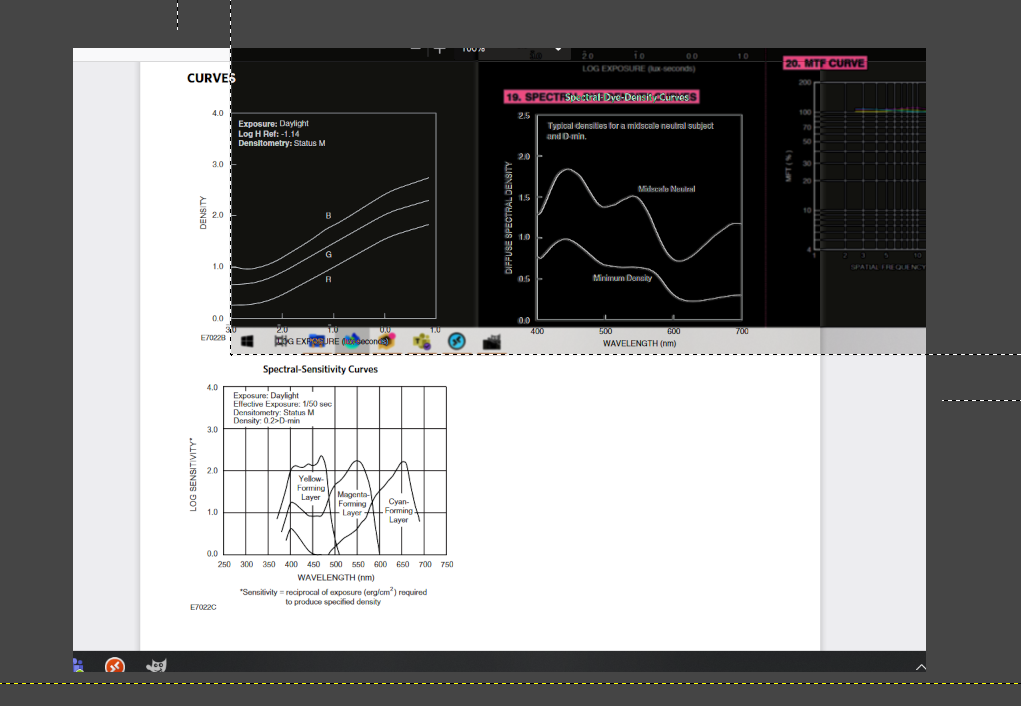Screen dimensions: 1021x706
Task: Open the zoom percentage dropdown arrow
Action: pos(556,47)
